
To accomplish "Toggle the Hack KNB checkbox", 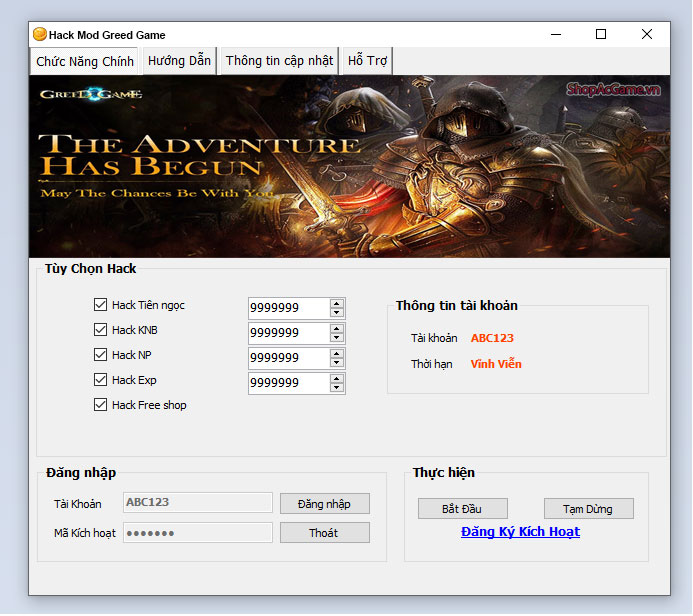I will (x=100, y=330).
